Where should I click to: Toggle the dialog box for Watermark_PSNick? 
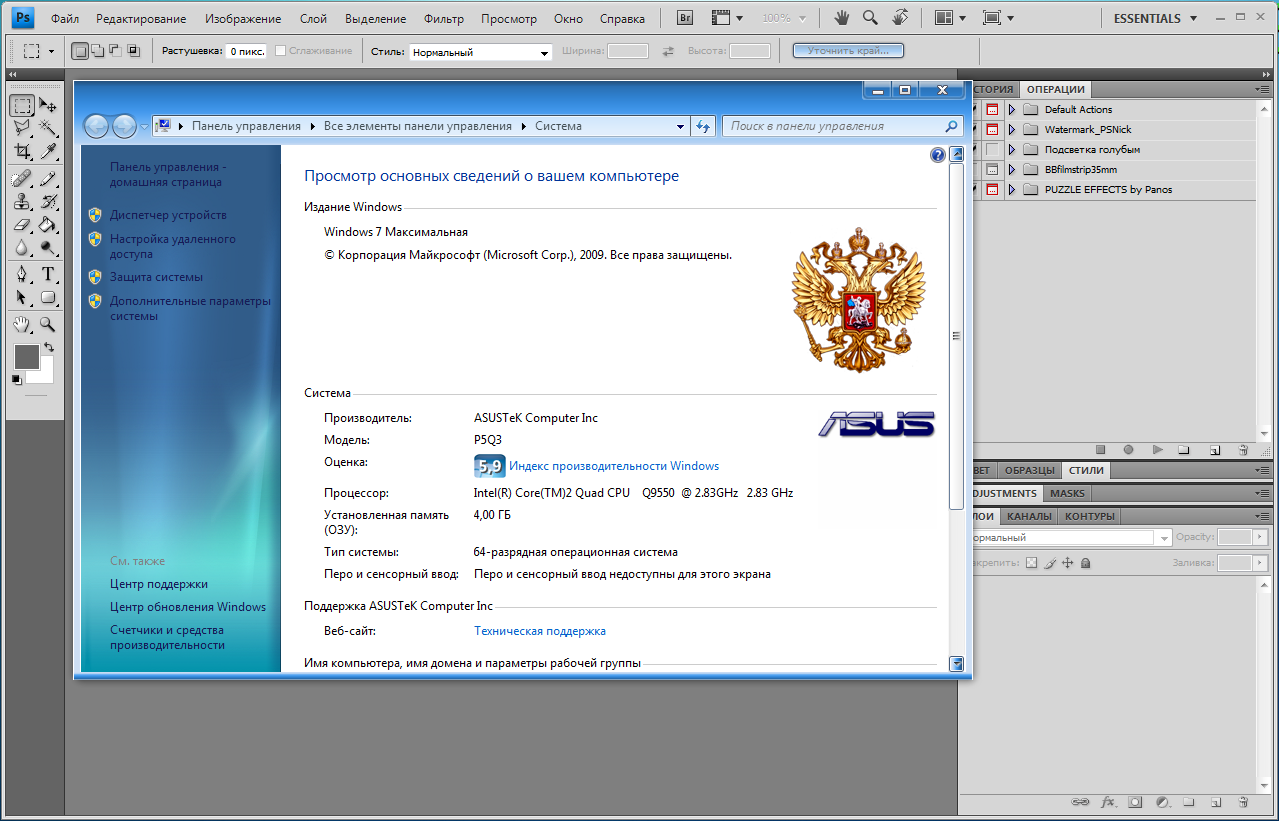point(992,130)
